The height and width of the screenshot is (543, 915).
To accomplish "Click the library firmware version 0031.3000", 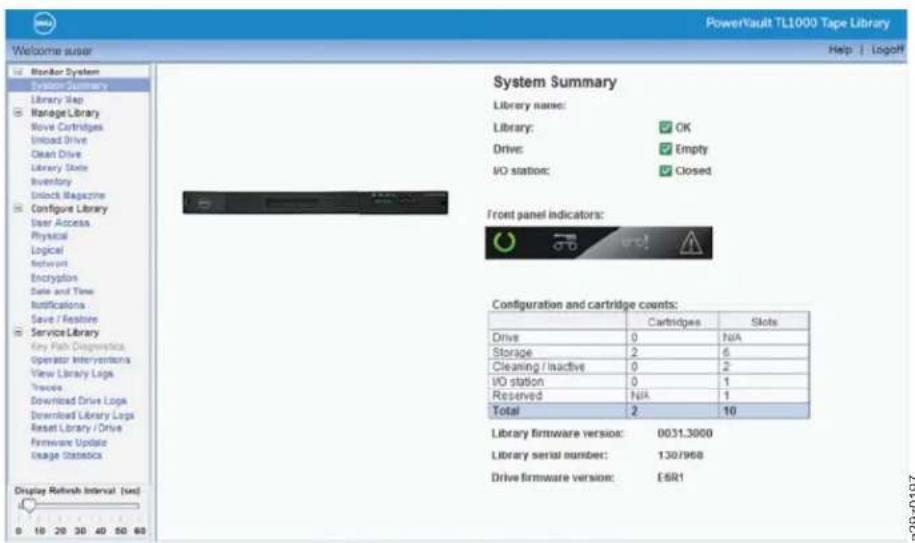I will click(x=684, y=433).
